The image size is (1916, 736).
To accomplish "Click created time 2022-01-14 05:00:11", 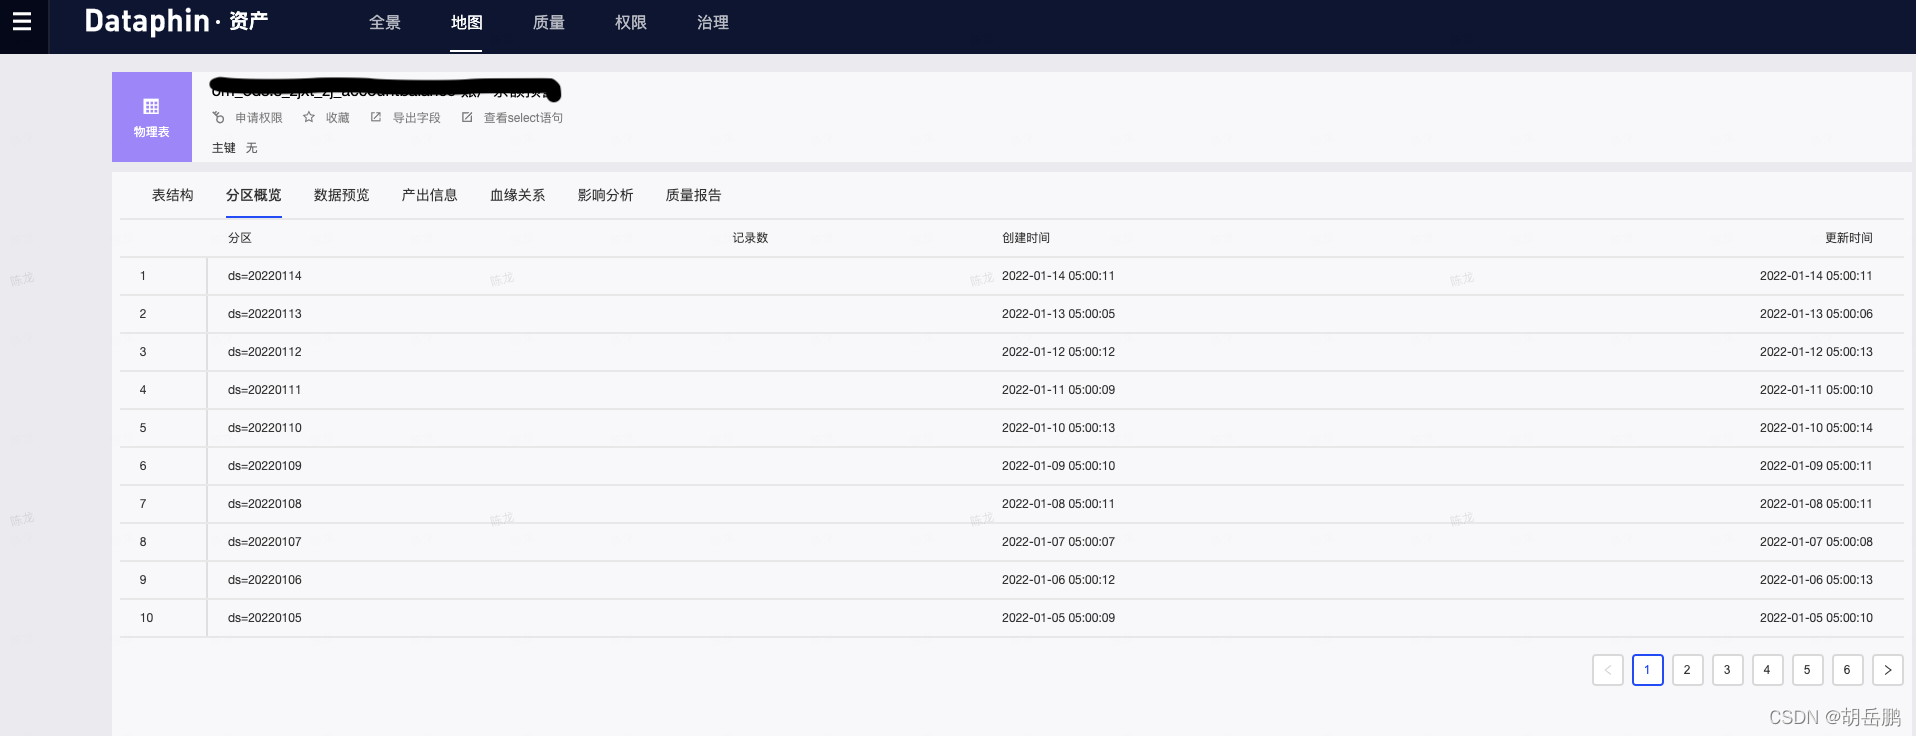I will click(x=1058, y=276).
